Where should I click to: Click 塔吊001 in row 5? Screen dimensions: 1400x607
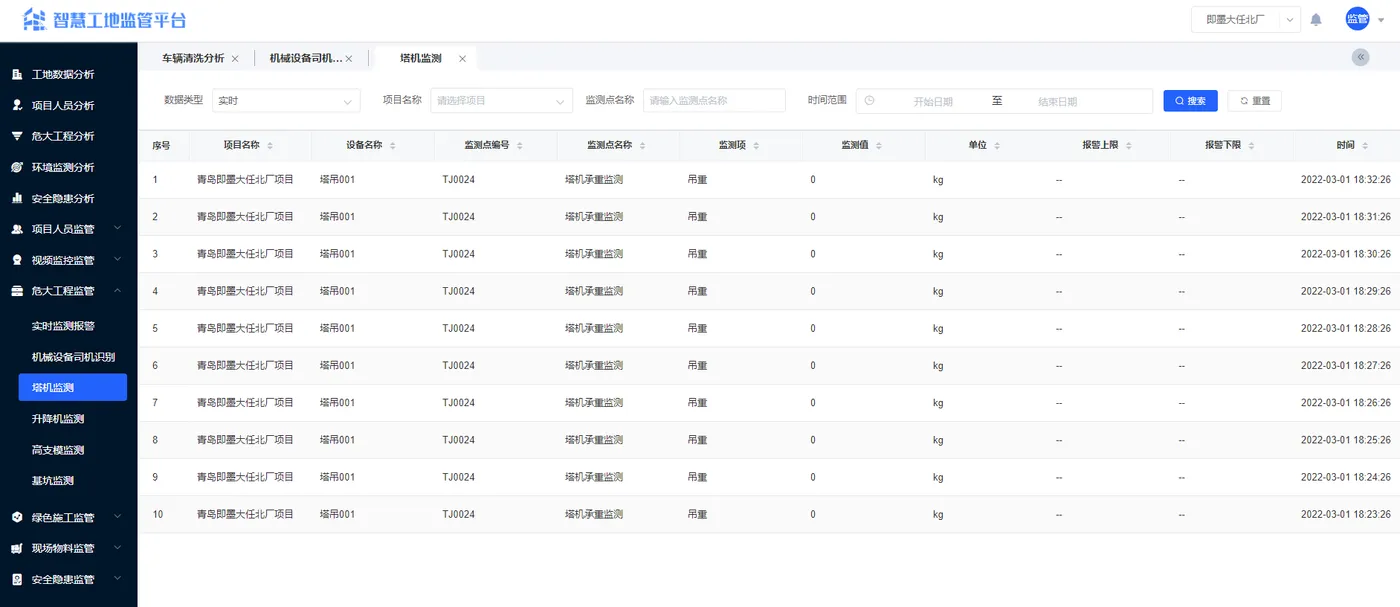click(338, 328)
